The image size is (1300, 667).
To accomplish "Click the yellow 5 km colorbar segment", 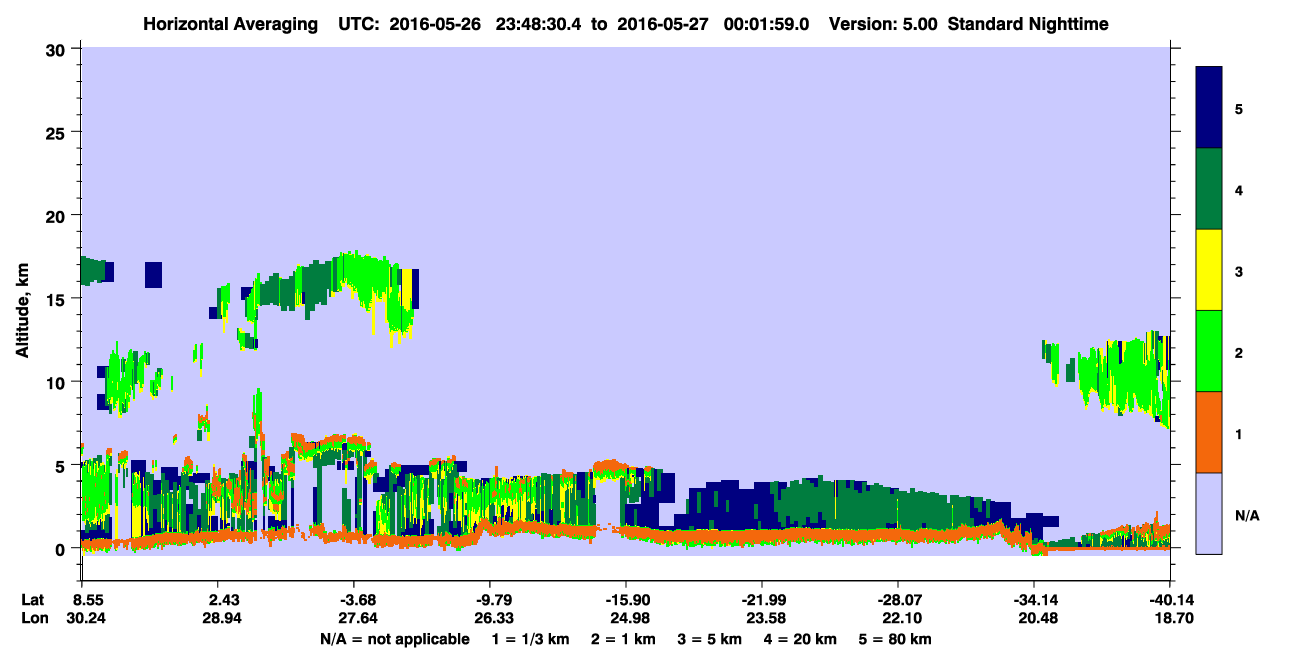I will (x=1209, y=270).
